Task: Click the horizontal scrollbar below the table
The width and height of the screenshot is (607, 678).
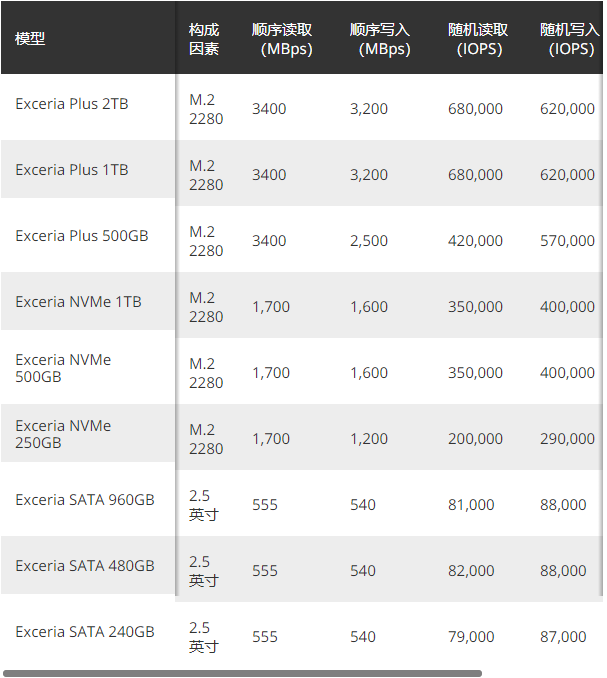Action: pos(242,673)
